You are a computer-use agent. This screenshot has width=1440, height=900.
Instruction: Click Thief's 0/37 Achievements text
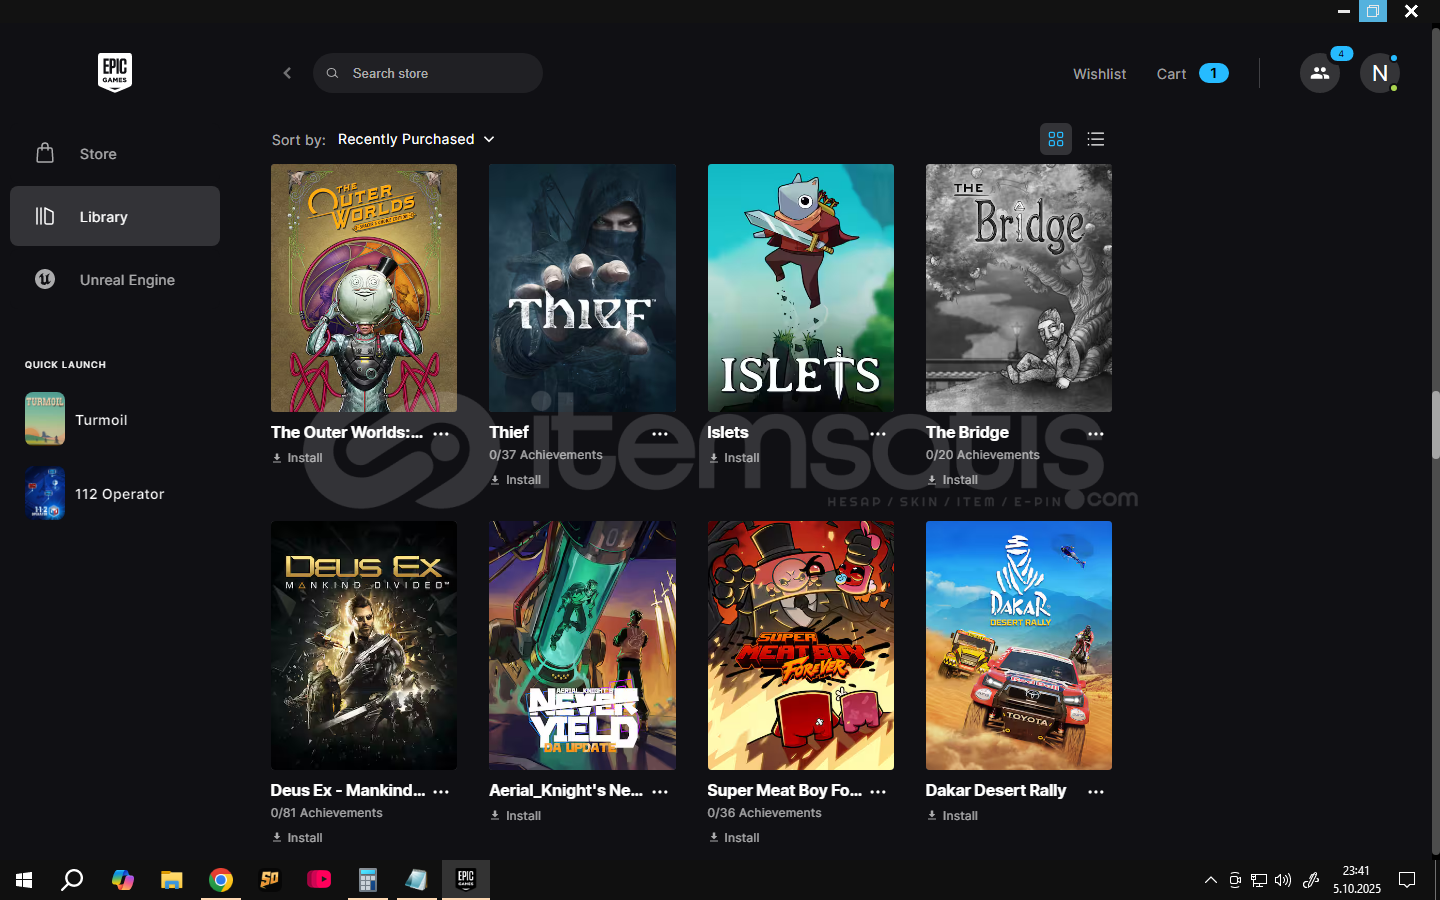click(546, 455)
